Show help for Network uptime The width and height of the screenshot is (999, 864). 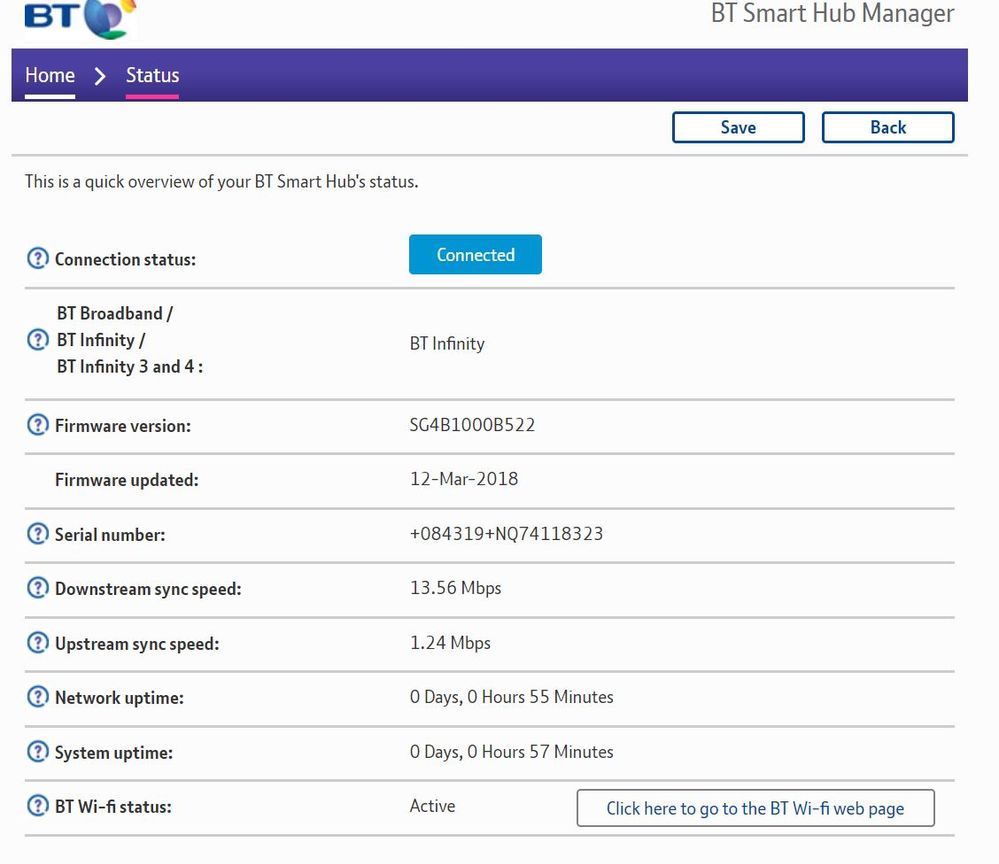37,697
